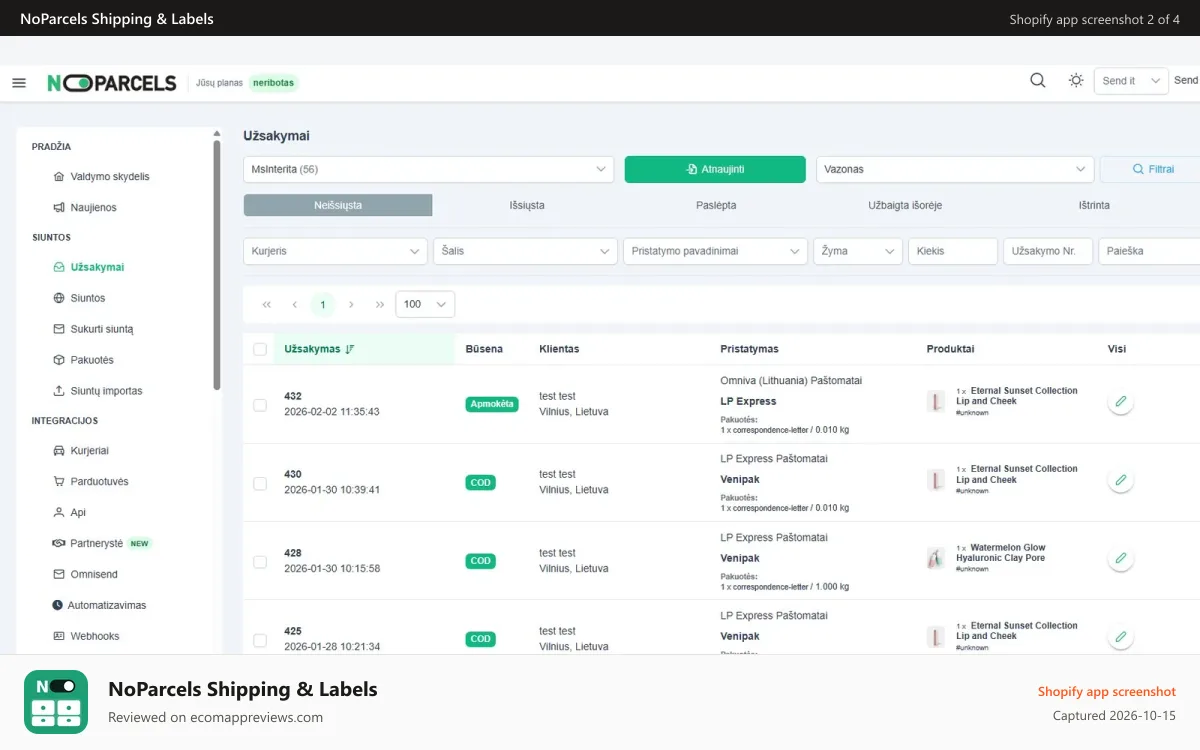Click the Sukurti siuntą envelope icon
Viewport: 1200px width, 750px height.
click(58, 329)
